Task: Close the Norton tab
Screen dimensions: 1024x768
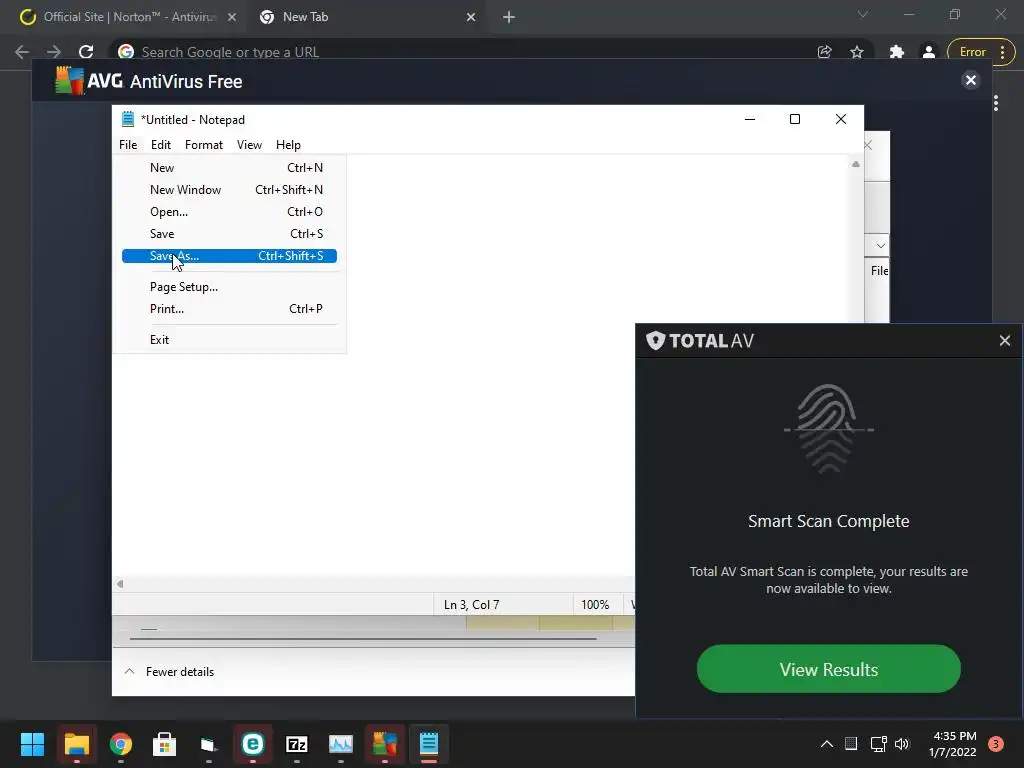Action: pyautogui.click(x=232, y=17)
